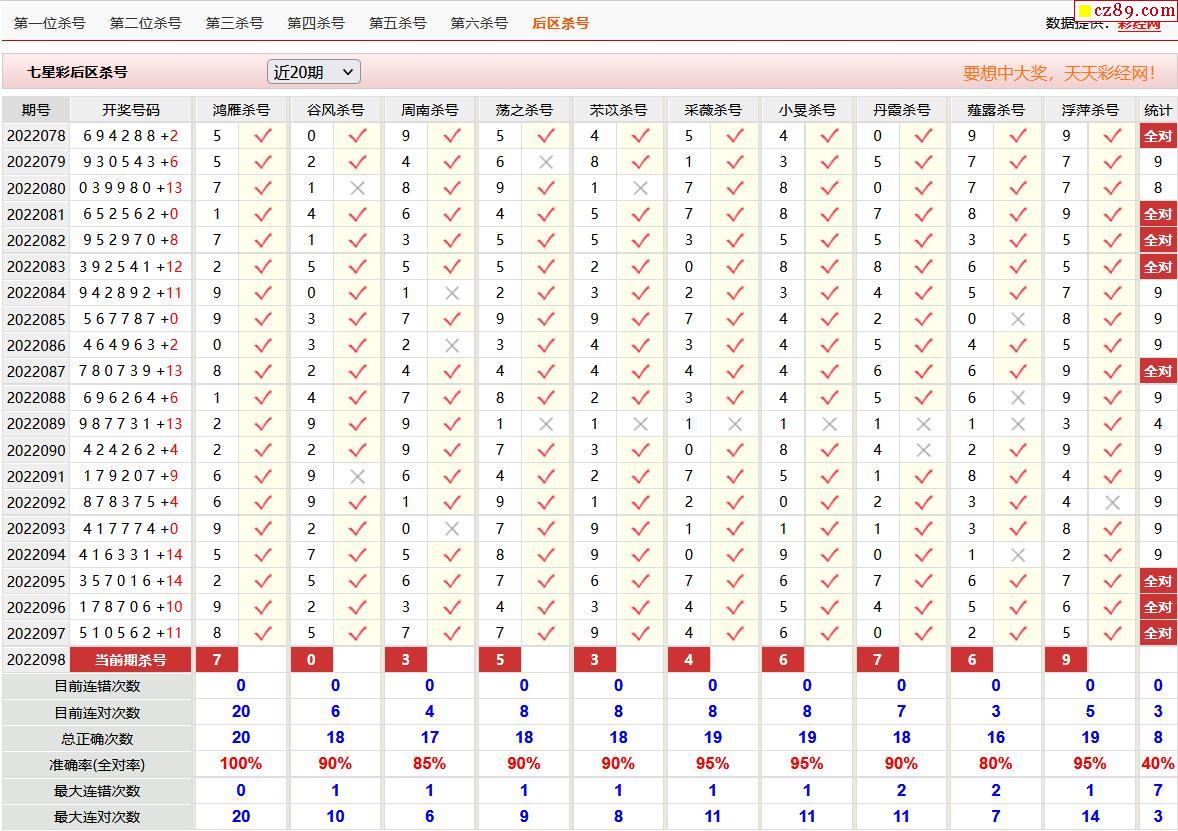Image resolution: width=1178 pixels, height=831 pixels.
Task: Click the 期号 column header
Action: click(35, 110)
